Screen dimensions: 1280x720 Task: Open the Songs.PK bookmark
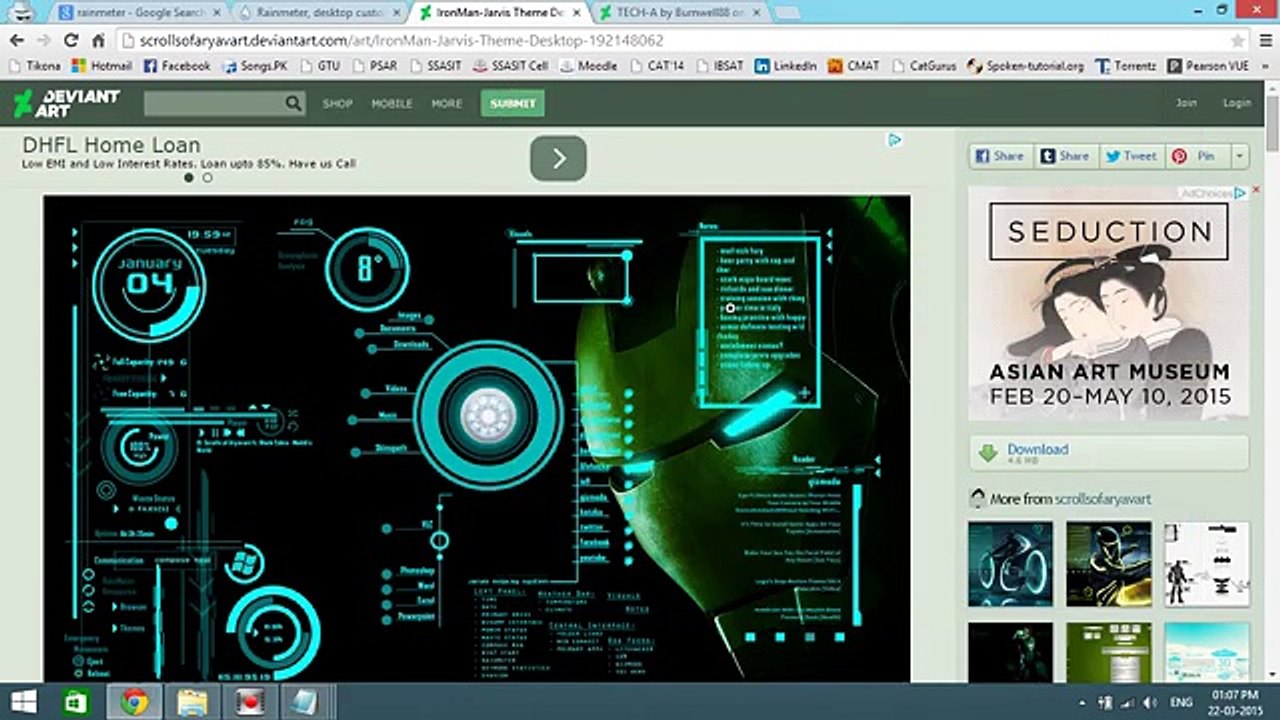point(257,66)
